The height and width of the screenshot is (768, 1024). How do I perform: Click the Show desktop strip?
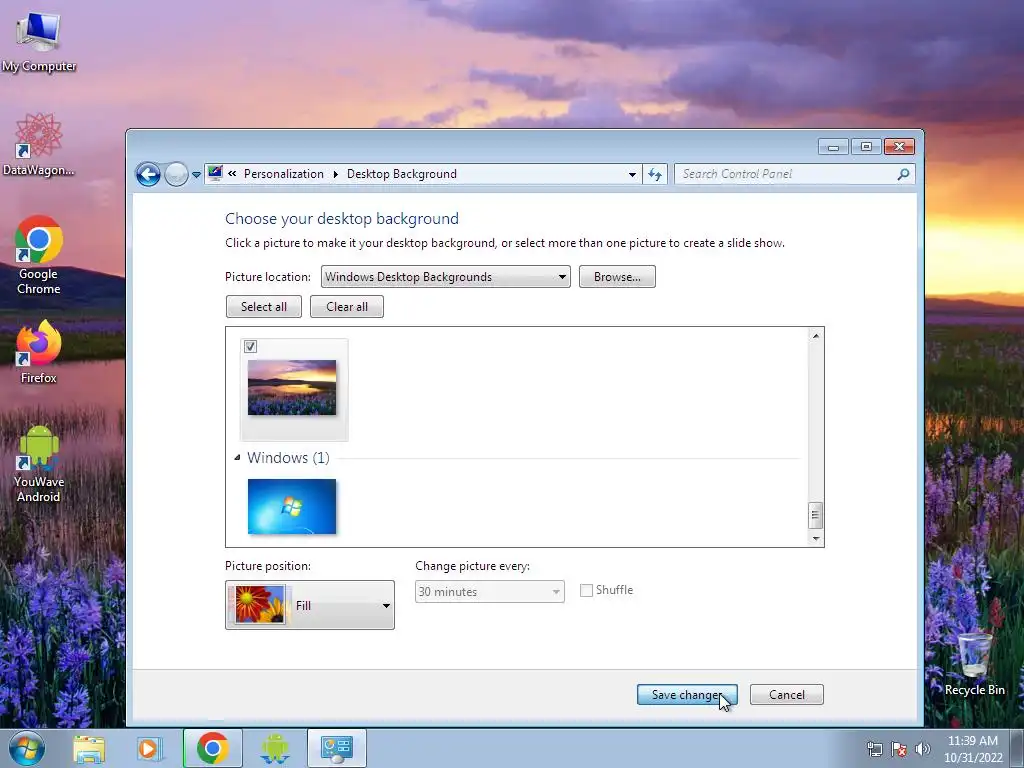(x=1017, y=748)
